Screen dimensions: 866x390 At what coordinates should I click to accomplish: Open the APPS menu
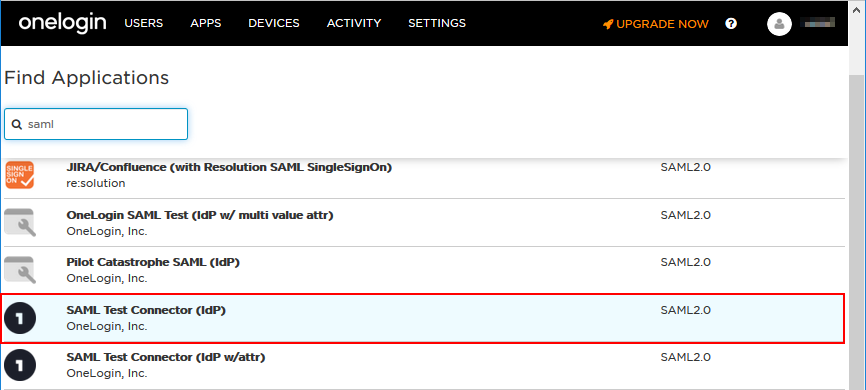[205, 23]
